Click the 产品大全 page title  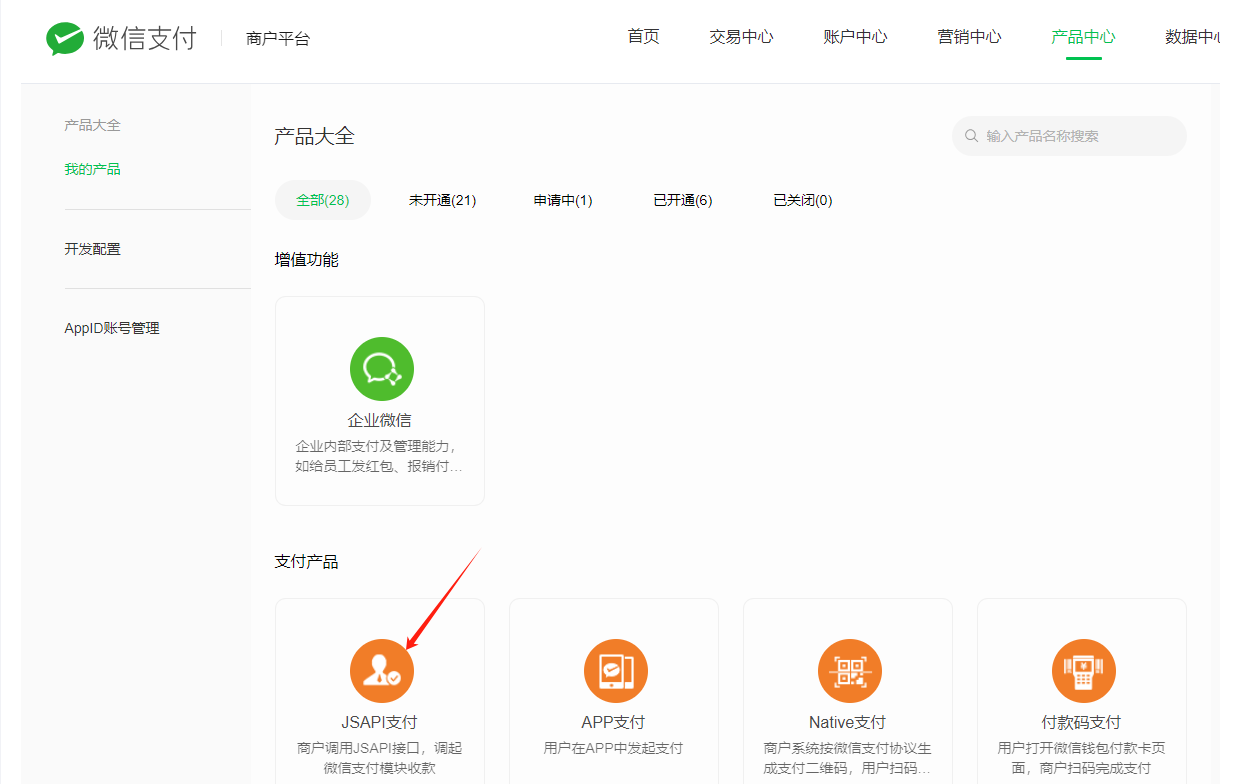pos(314,137)
